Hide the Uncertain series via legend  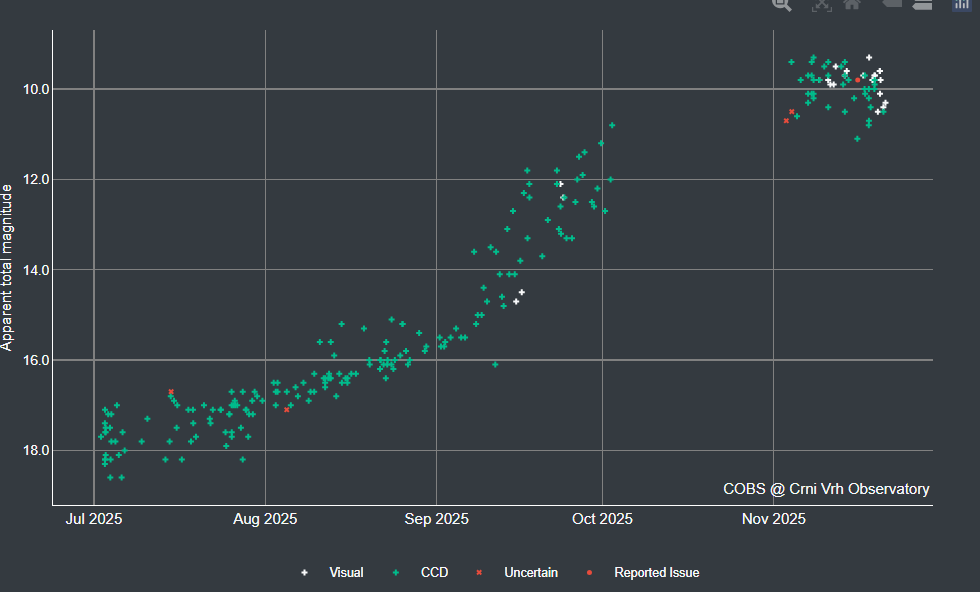point(516,573)
